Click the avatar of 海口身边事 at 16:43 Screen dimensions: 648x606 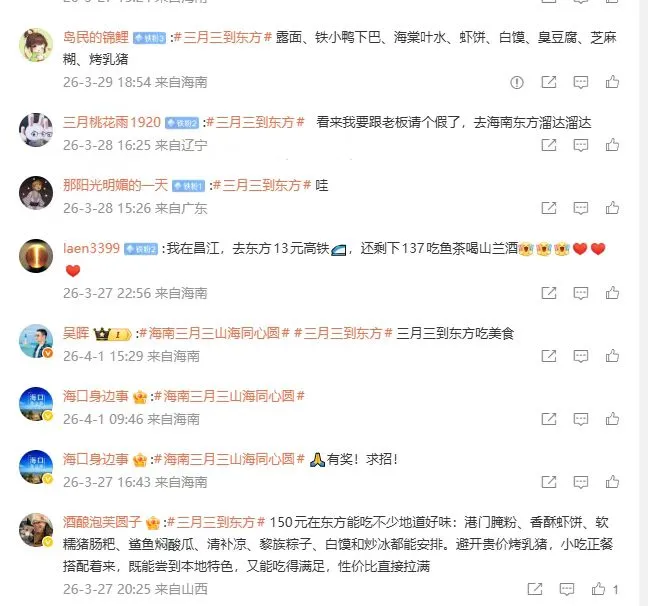coord(36,466)
